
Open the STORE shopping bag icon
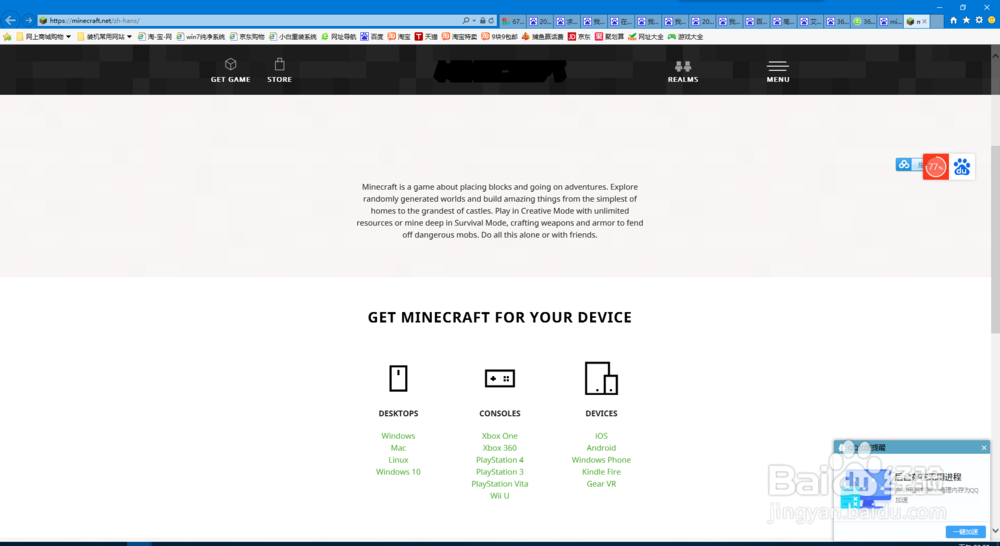[279, 64]
